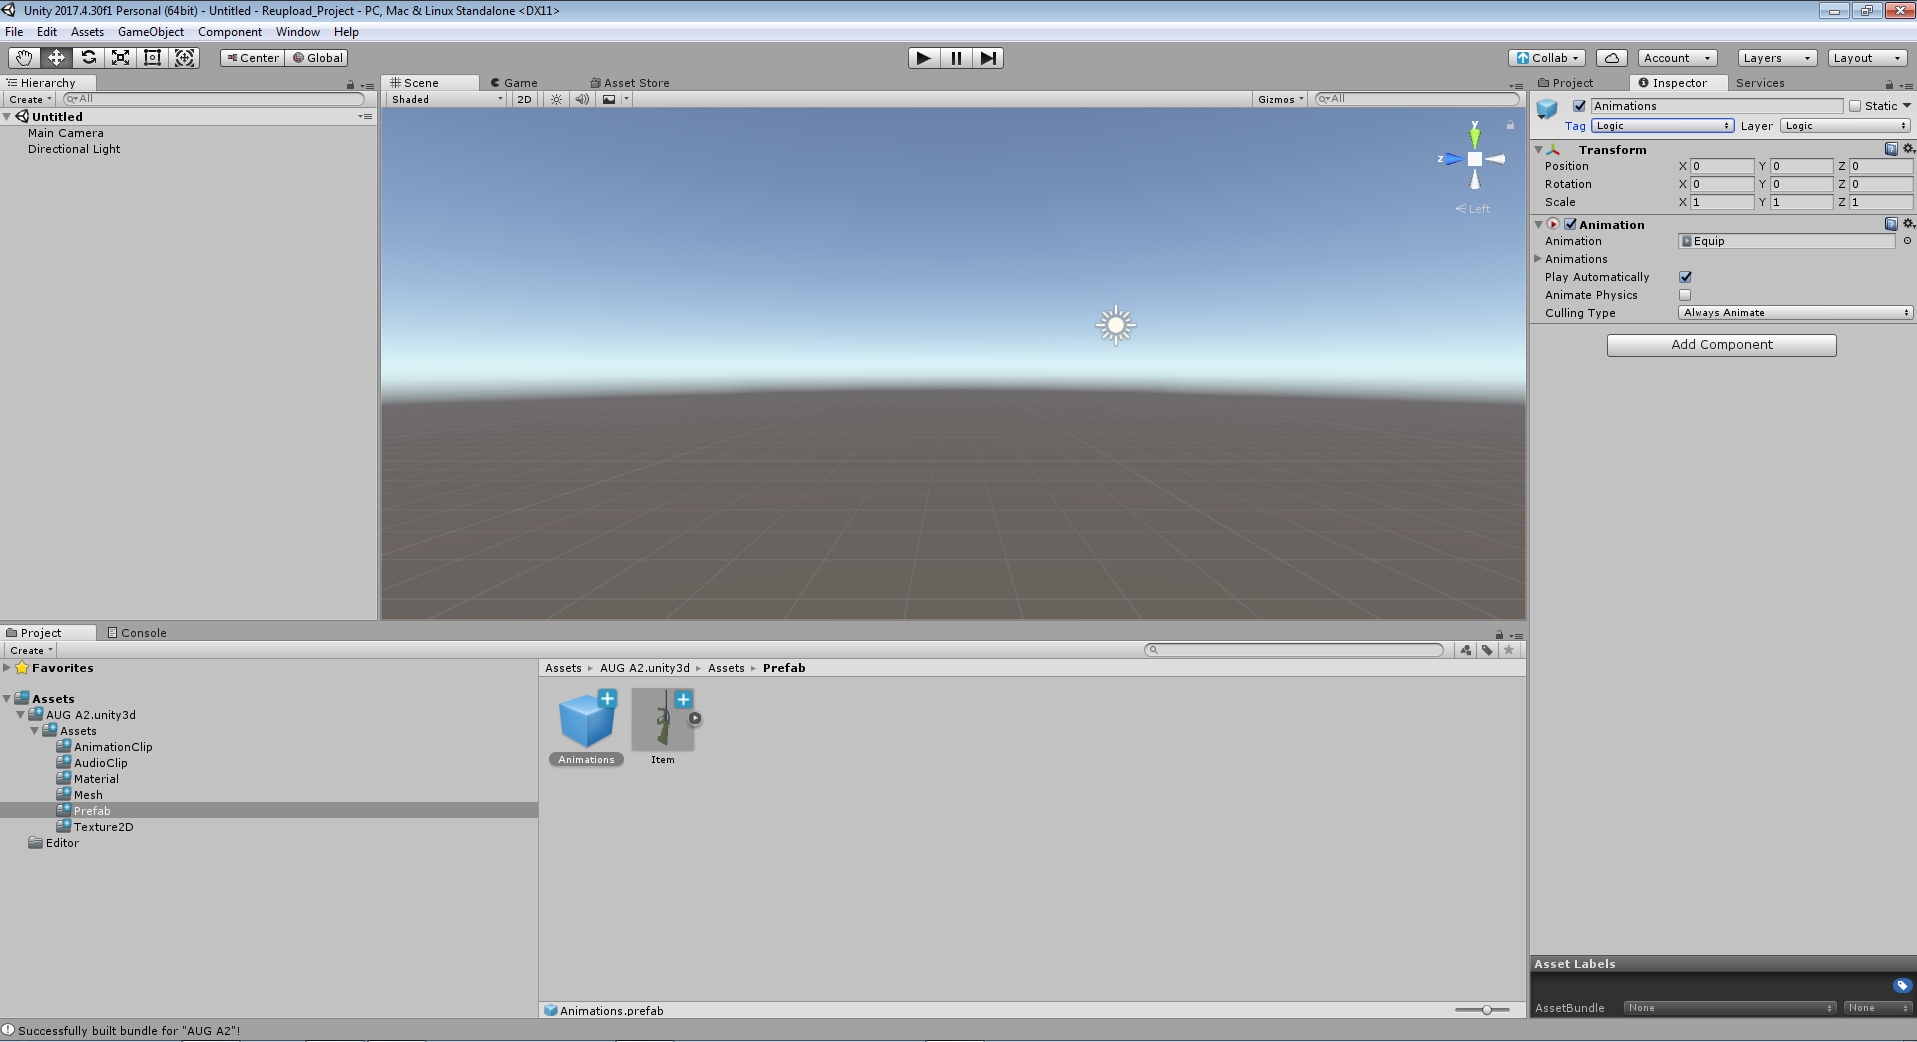Viewport: 1917px width, 1042px height.
Task: Toggle the Static checkbox
Action: pyautogui.click(x=1855, y=106)
